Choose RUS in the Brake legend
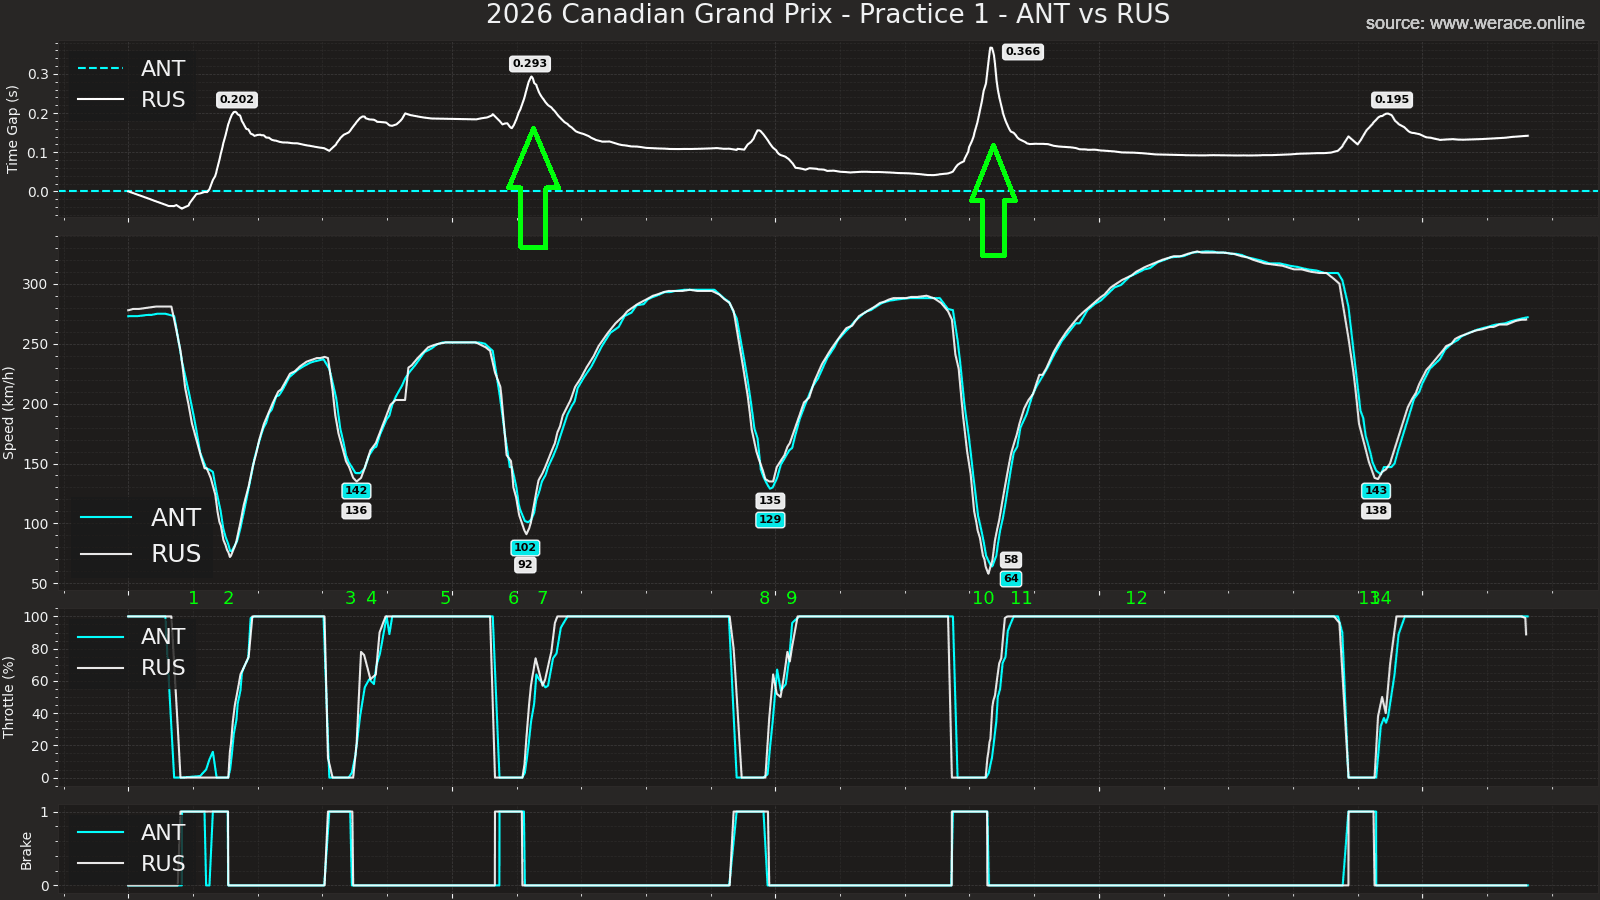The image size is (1600, 900). tap(163, 863)
